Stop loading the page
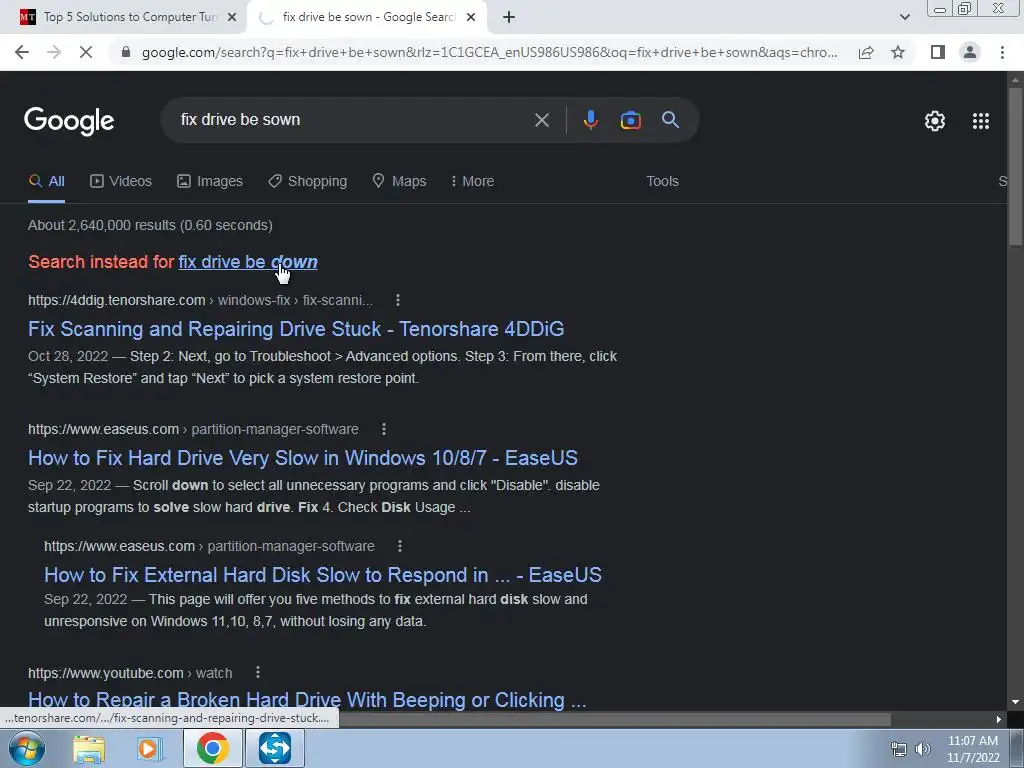1024x768 pixels. coord(86,52)
